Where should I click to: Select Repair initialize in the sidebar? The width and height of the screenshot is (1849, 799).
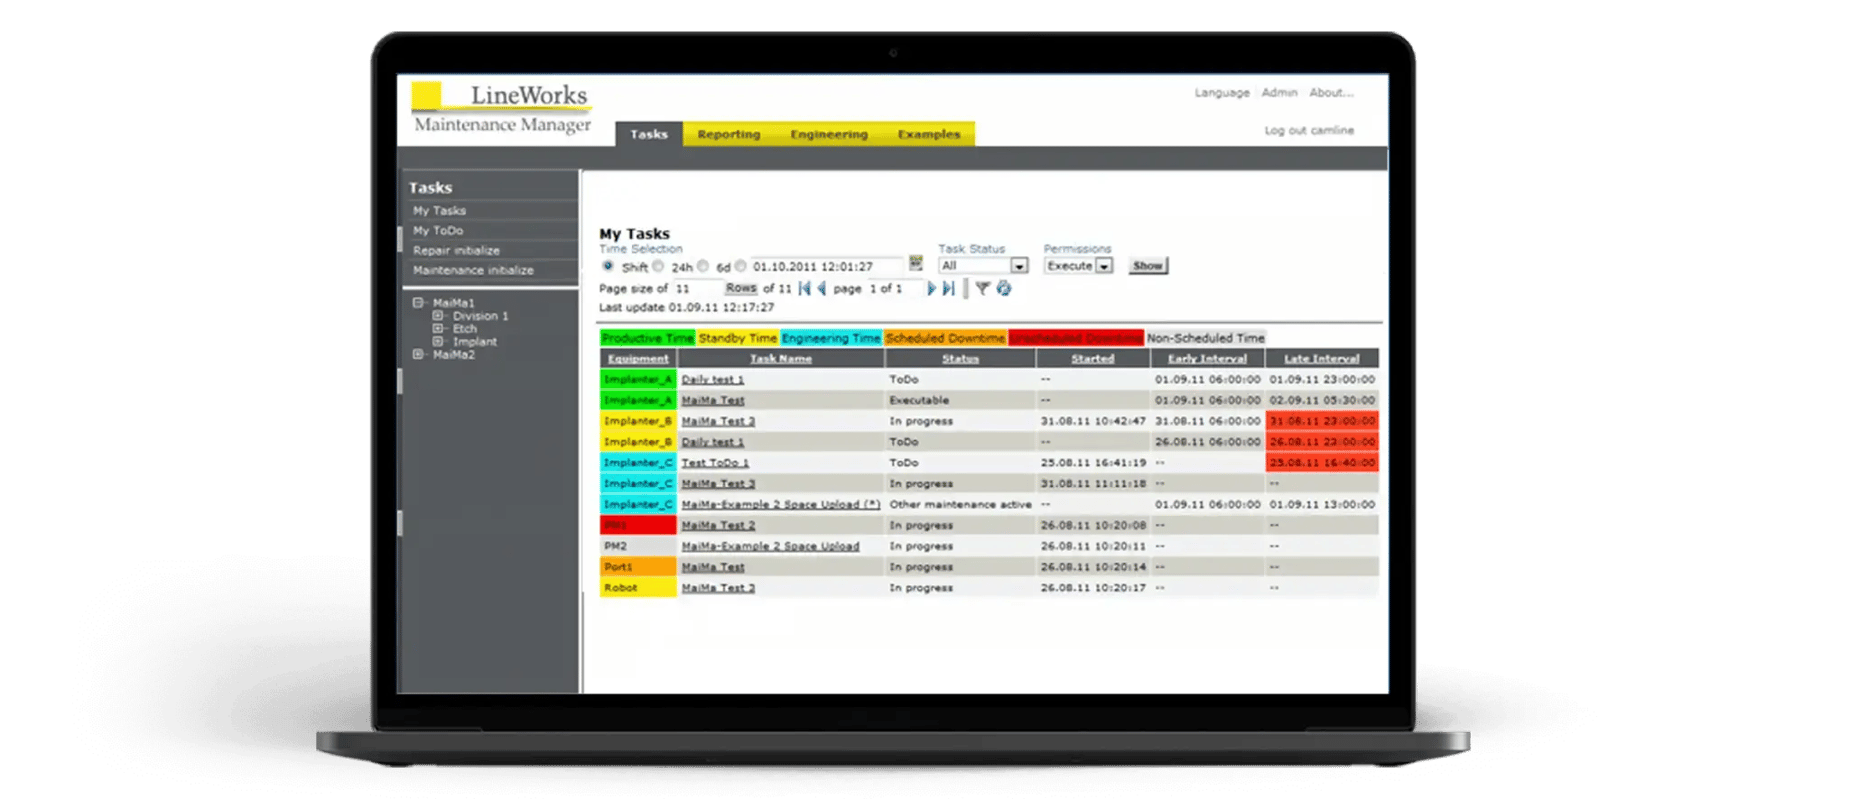[456, 251]
